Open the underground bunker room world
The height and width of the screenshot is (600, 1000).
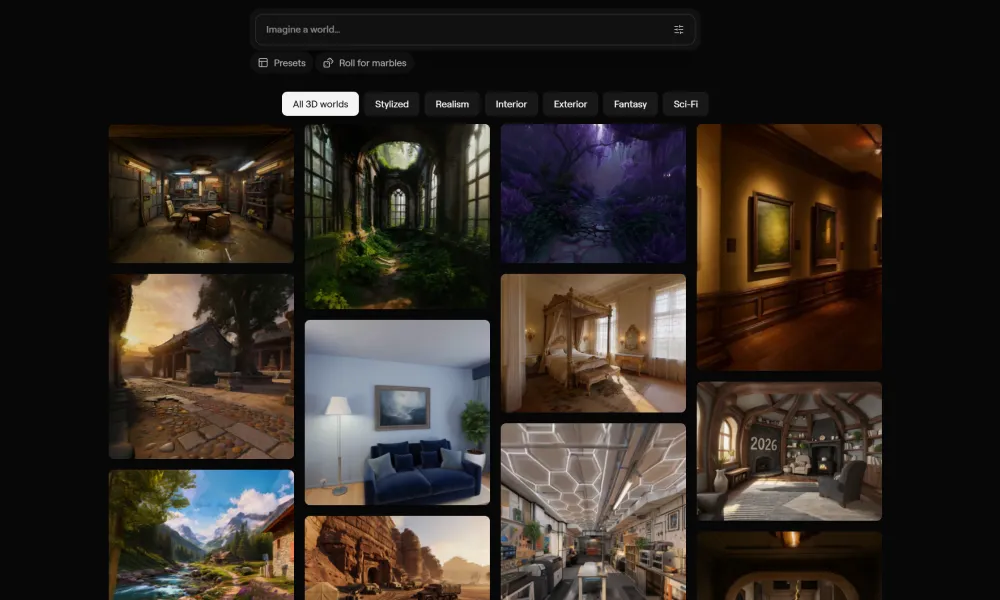pyautogui.click(x=201, y=194)
